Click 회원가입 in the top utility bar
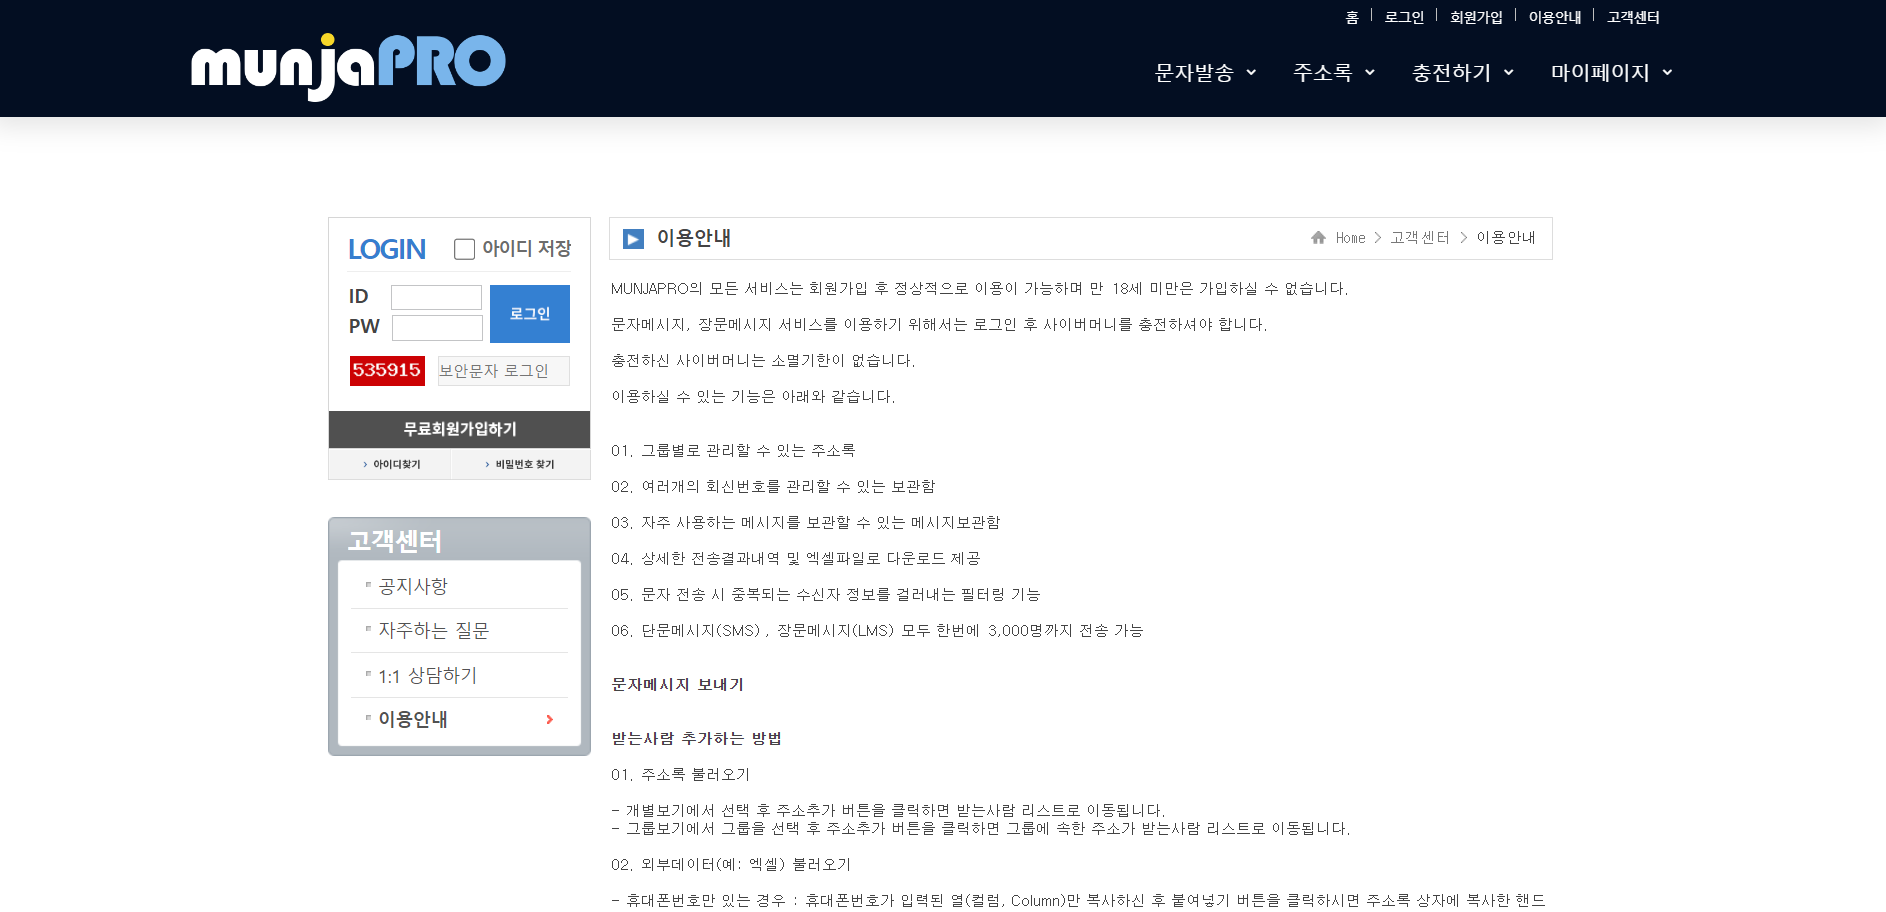 (1476, 17)
